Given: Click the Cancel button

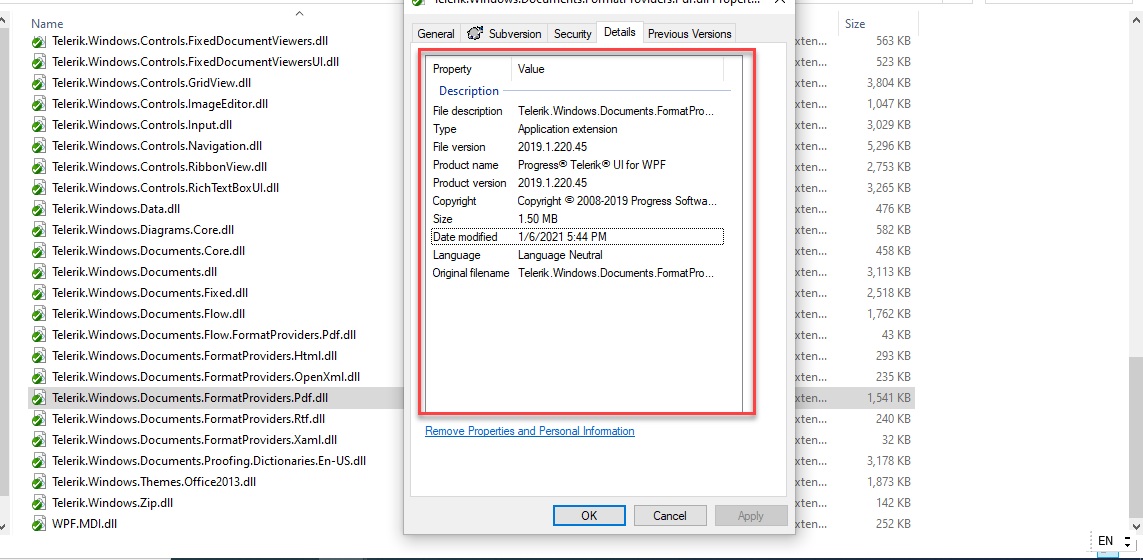Looking at the screenshot, I should tap(670, 516).
